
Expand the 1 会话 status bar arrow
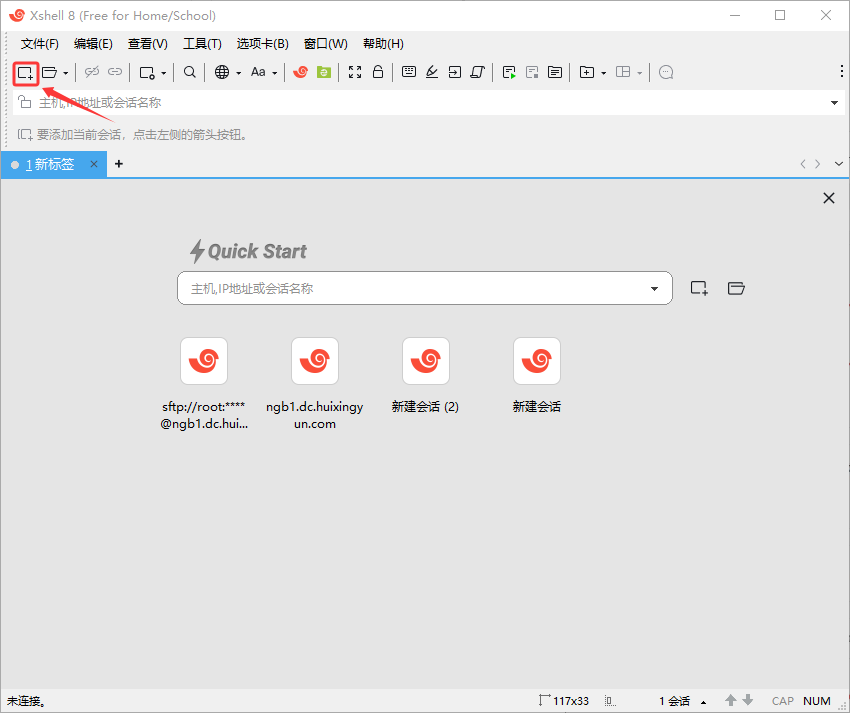coord(703,702)
